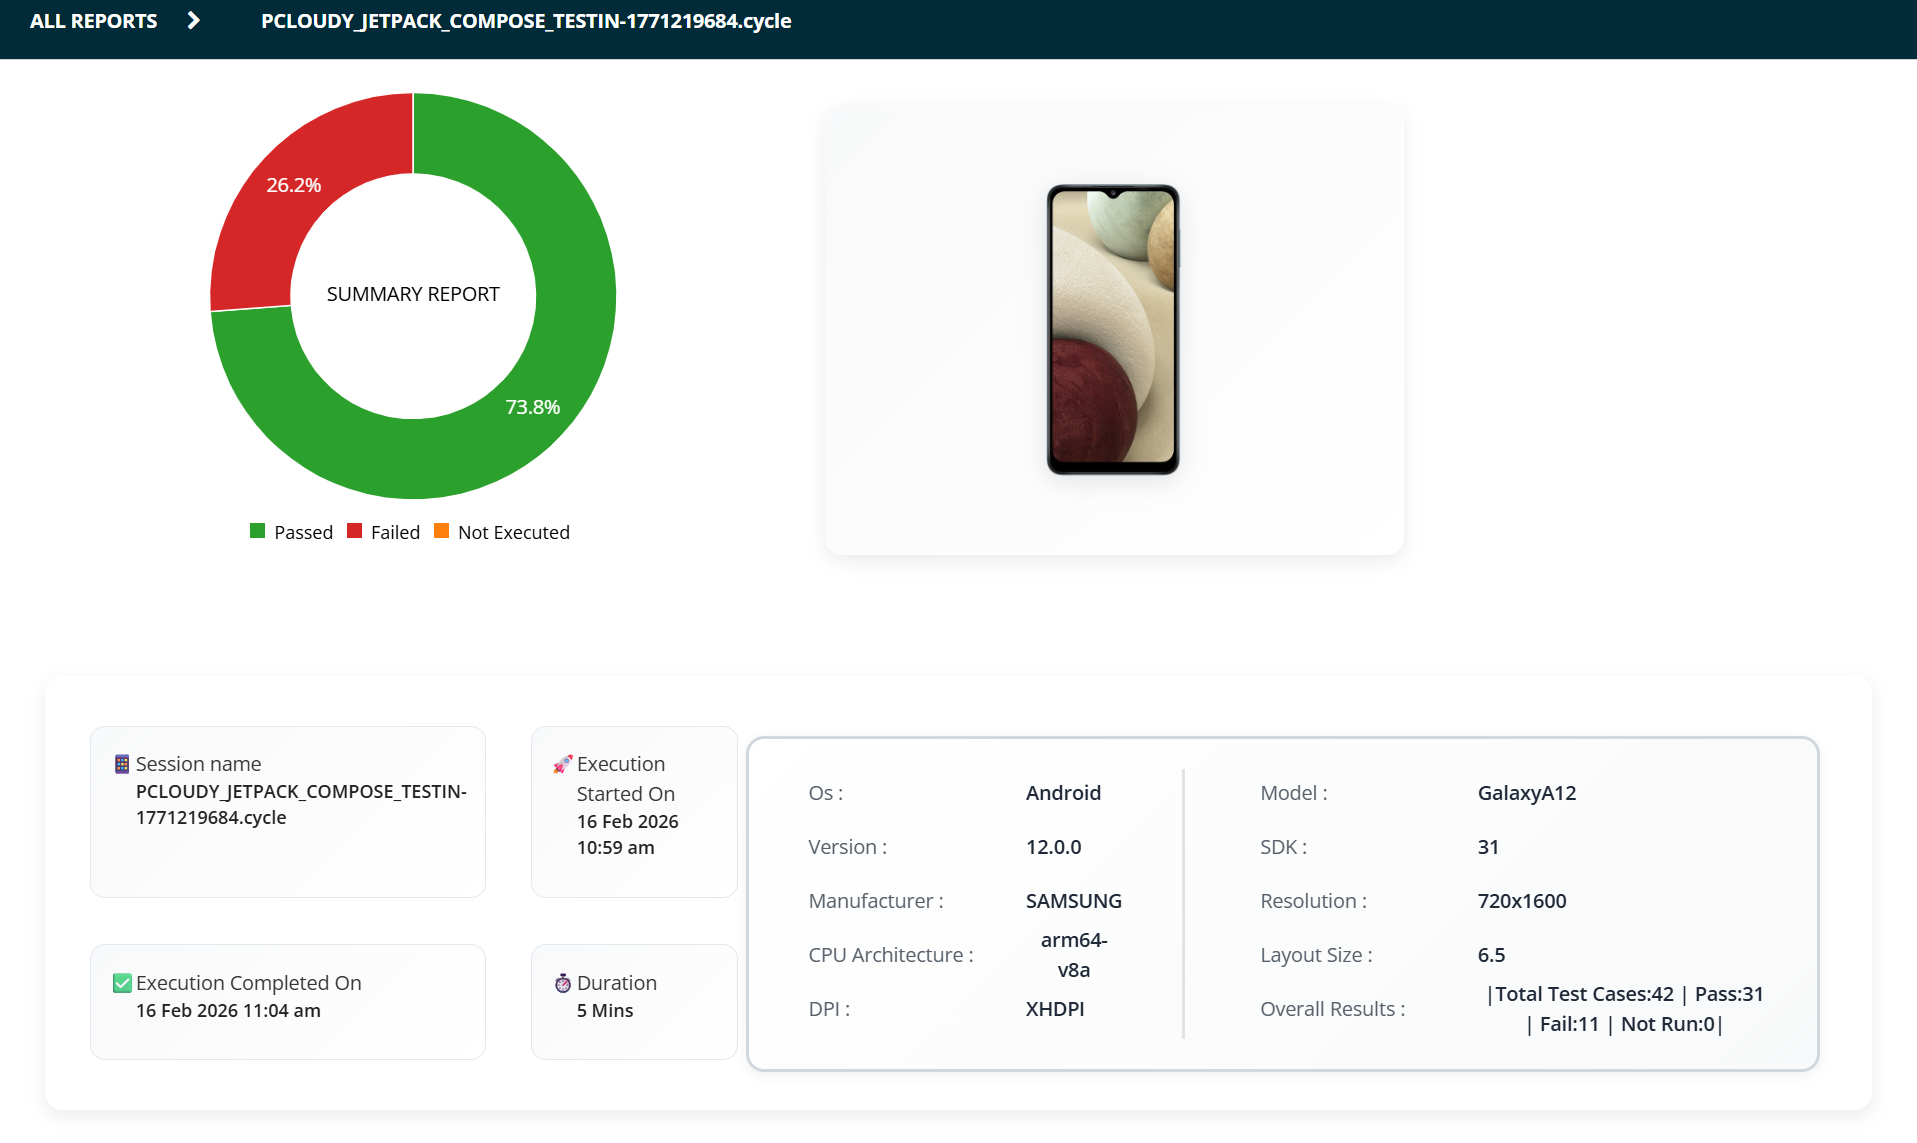
Task: Click the Duration 5 Mins card
Action: [634, 1001]
